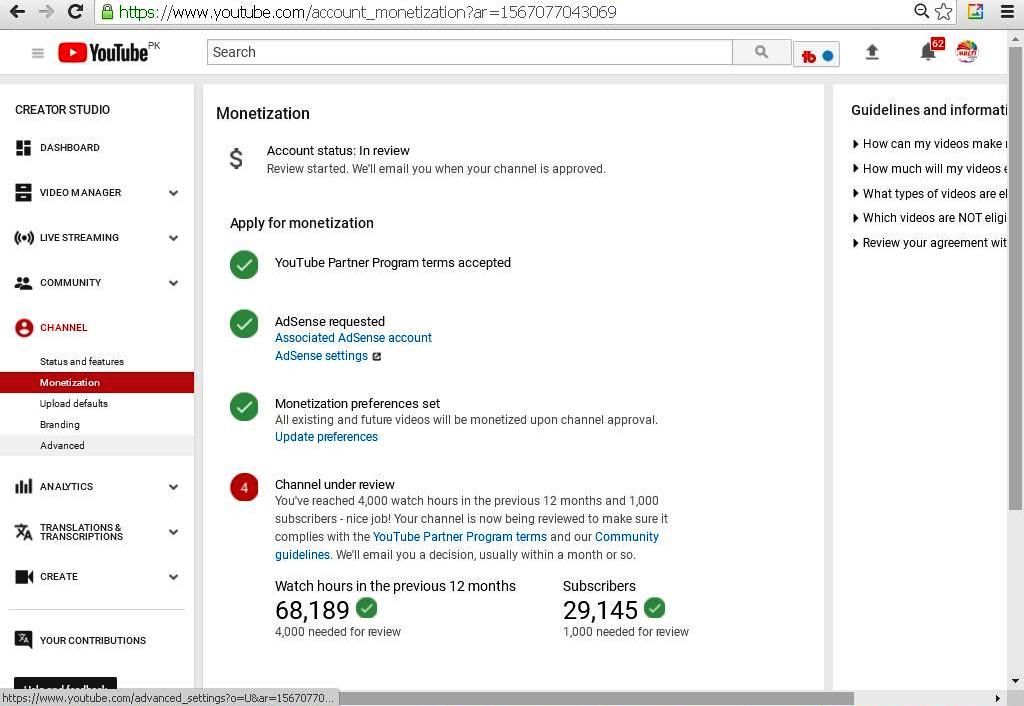Click the Translations & Transcriptions icon
The height and width of the screenshot is (706, 1024).
coord(24,532)
